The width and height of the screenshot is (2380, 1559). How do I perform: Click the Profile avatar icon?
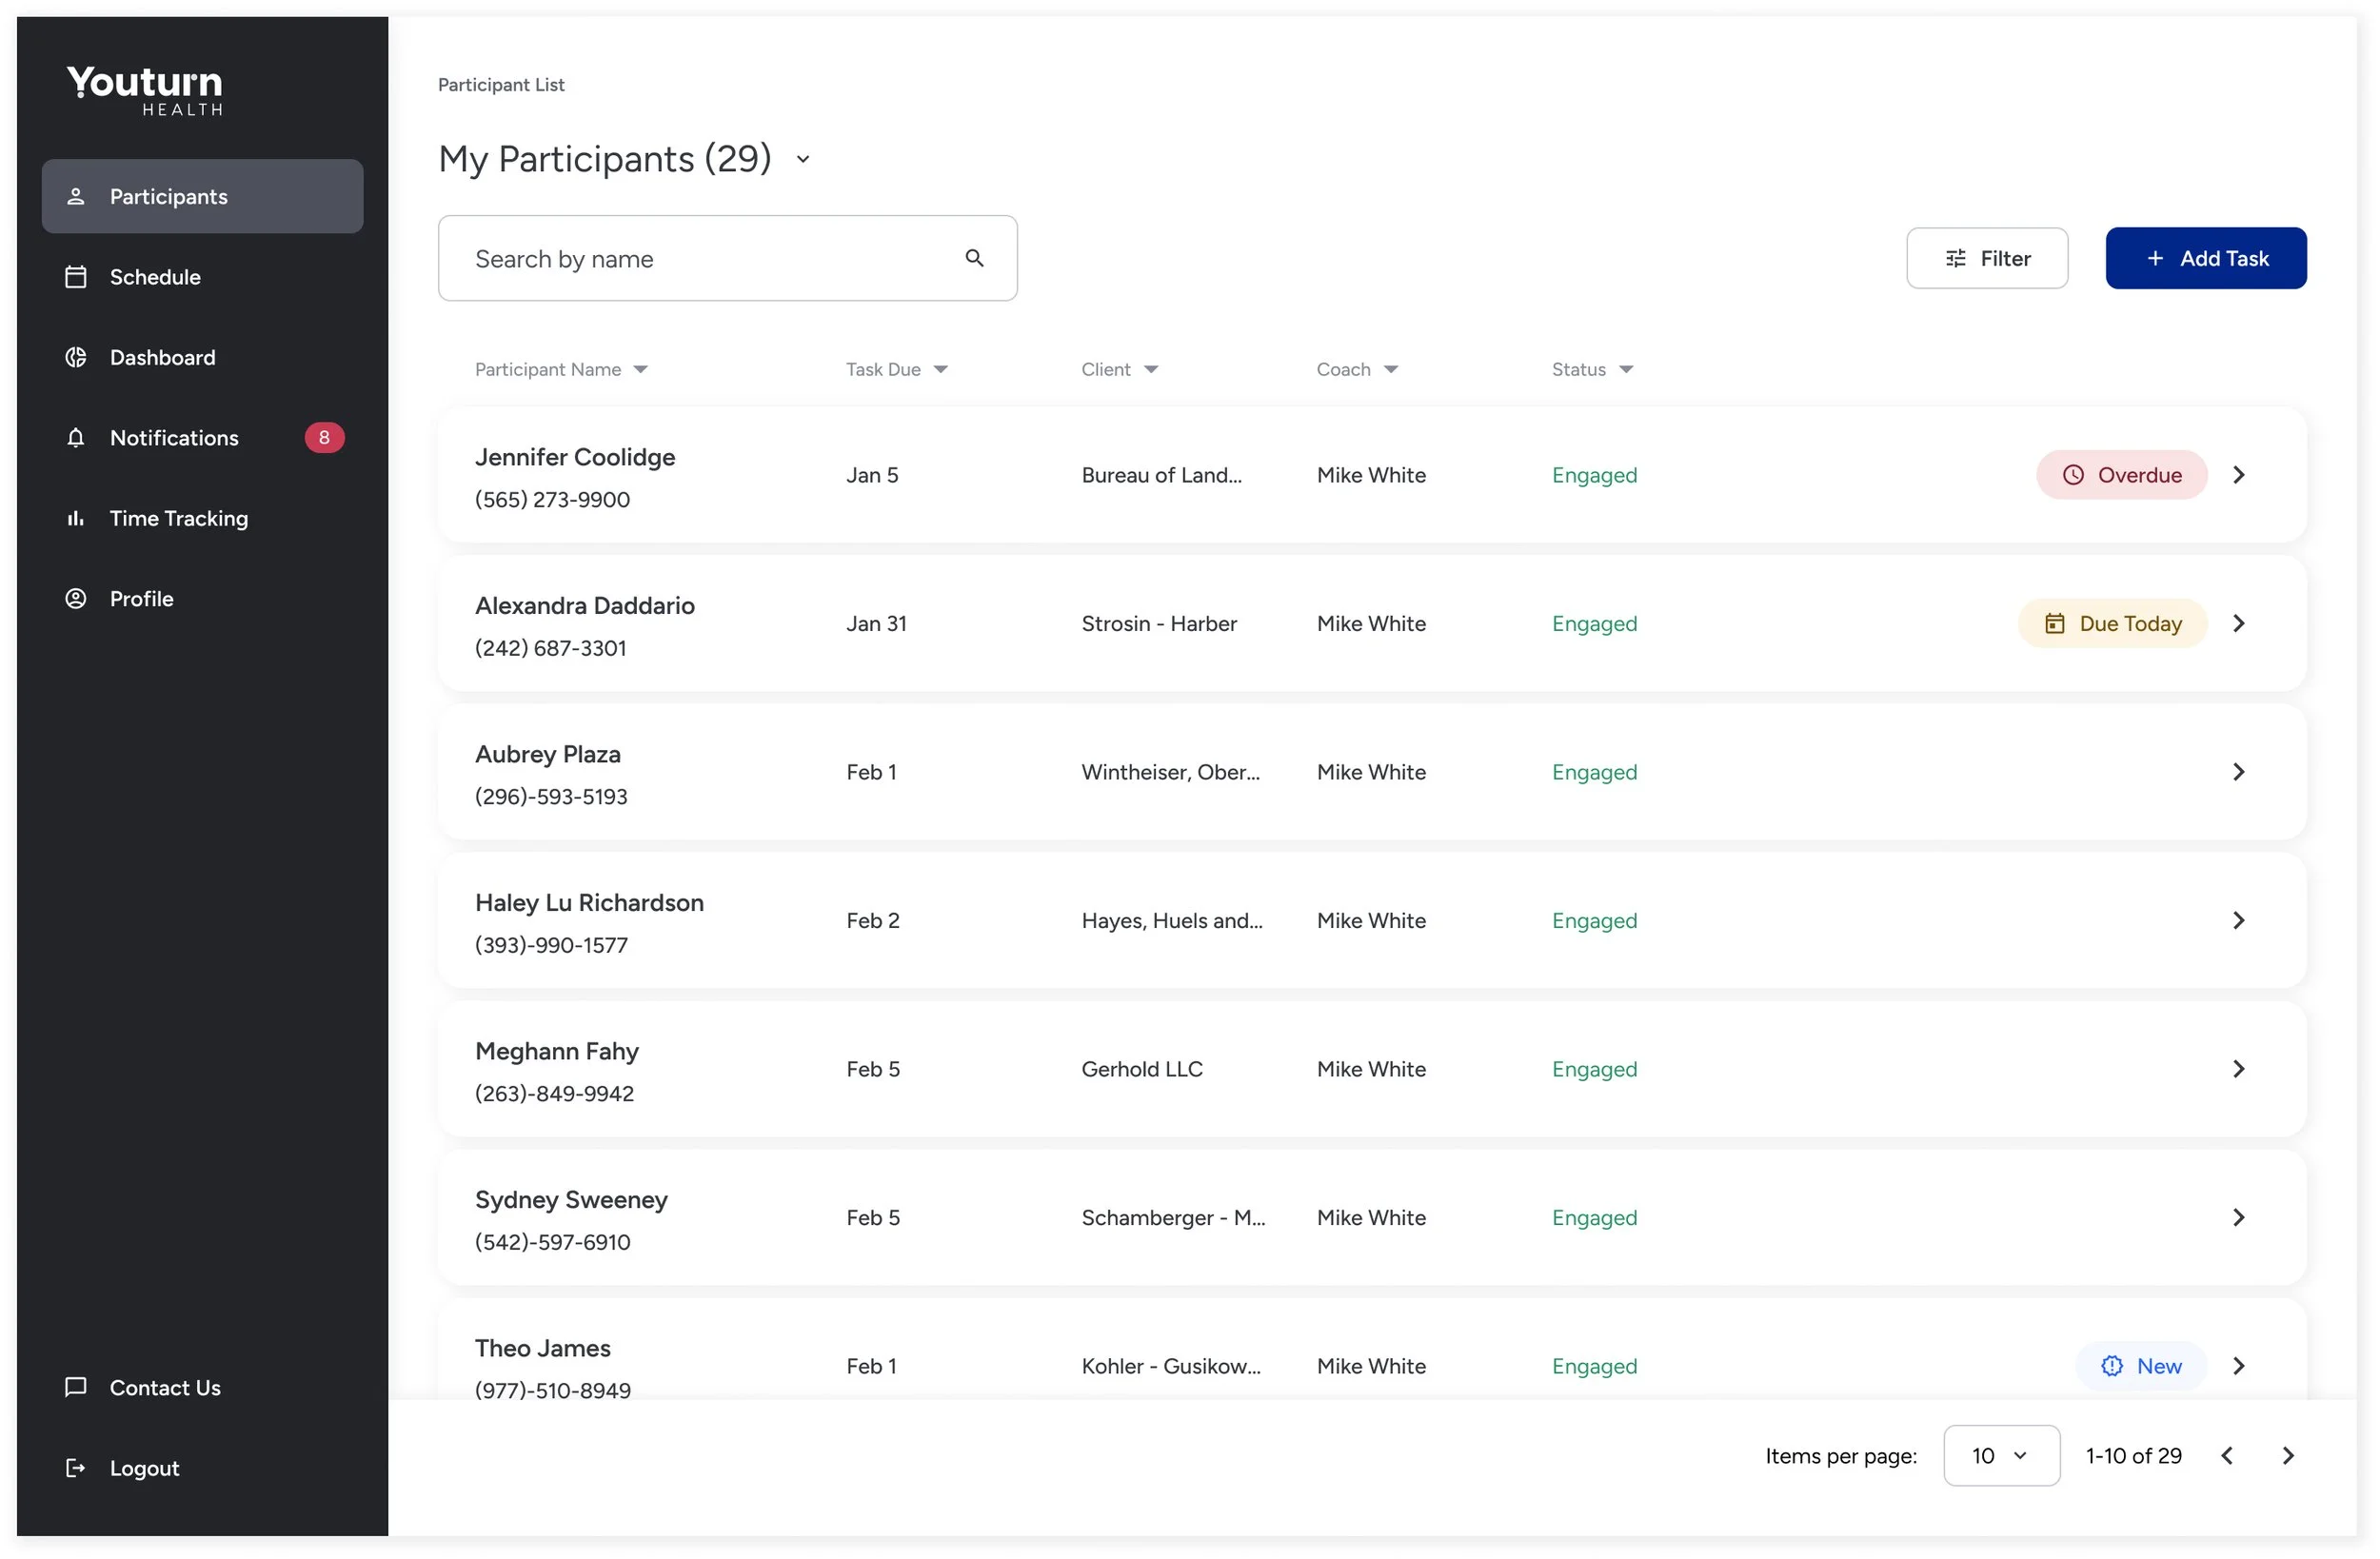(76, 598)
